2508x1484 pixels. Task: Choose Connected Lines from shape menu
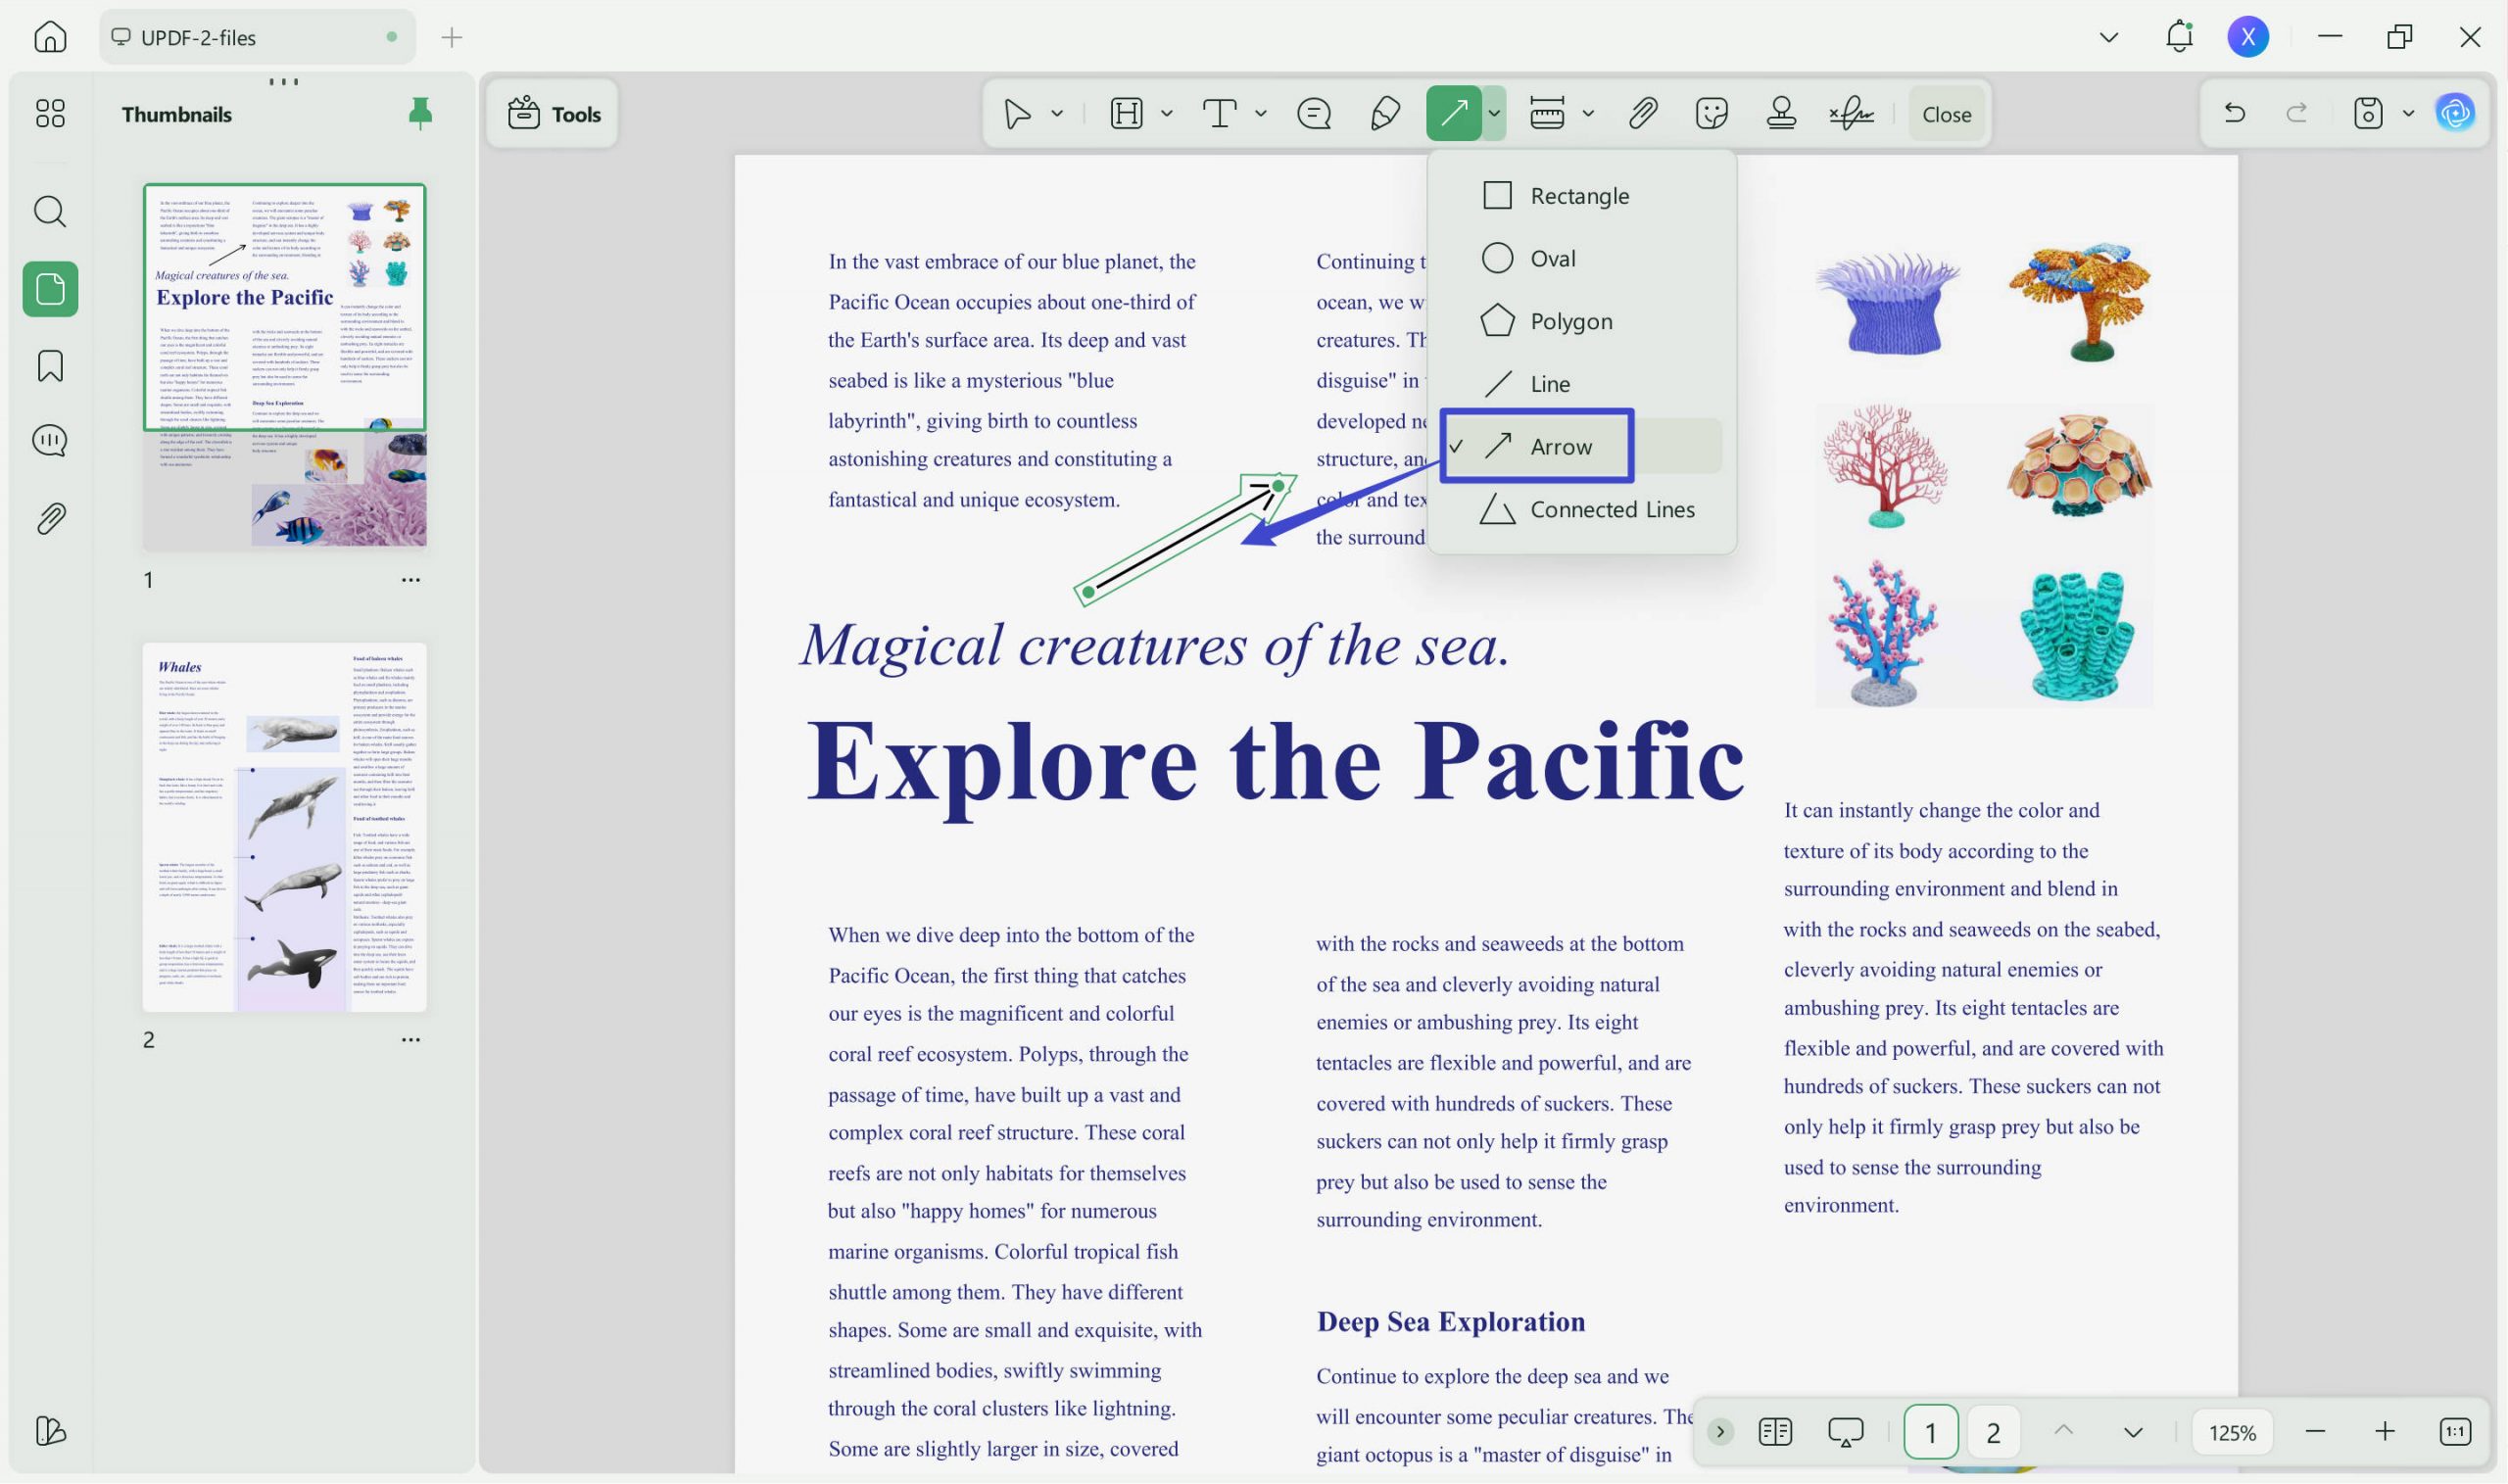click(1582, 509)
